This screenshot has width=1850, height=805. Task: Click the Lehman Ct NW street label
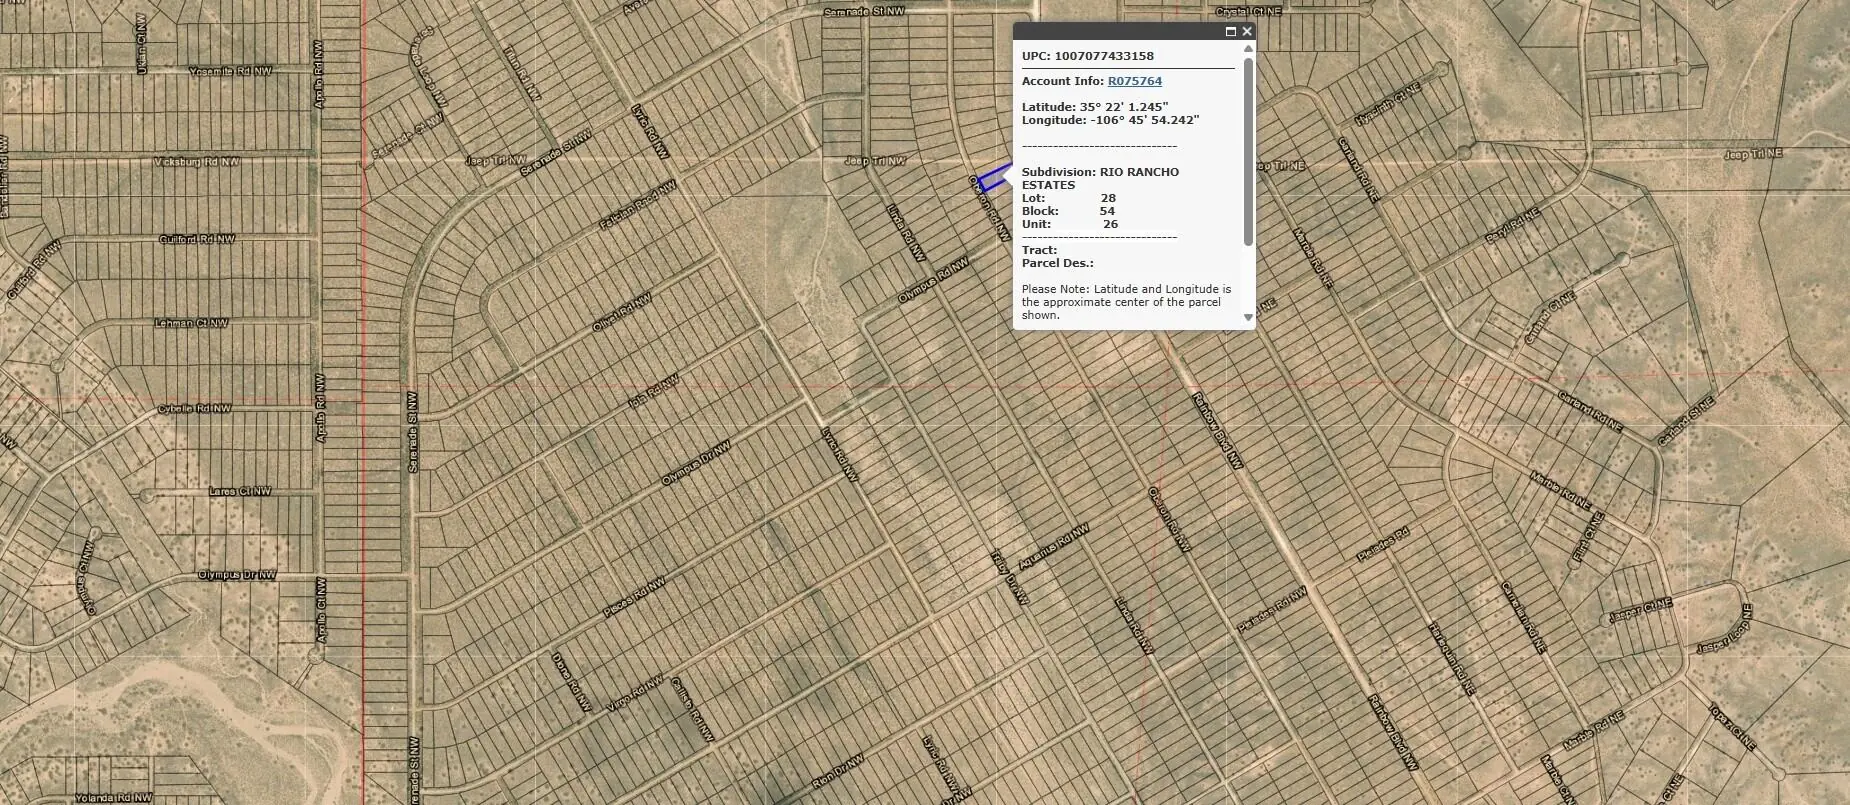pos(191,323)
